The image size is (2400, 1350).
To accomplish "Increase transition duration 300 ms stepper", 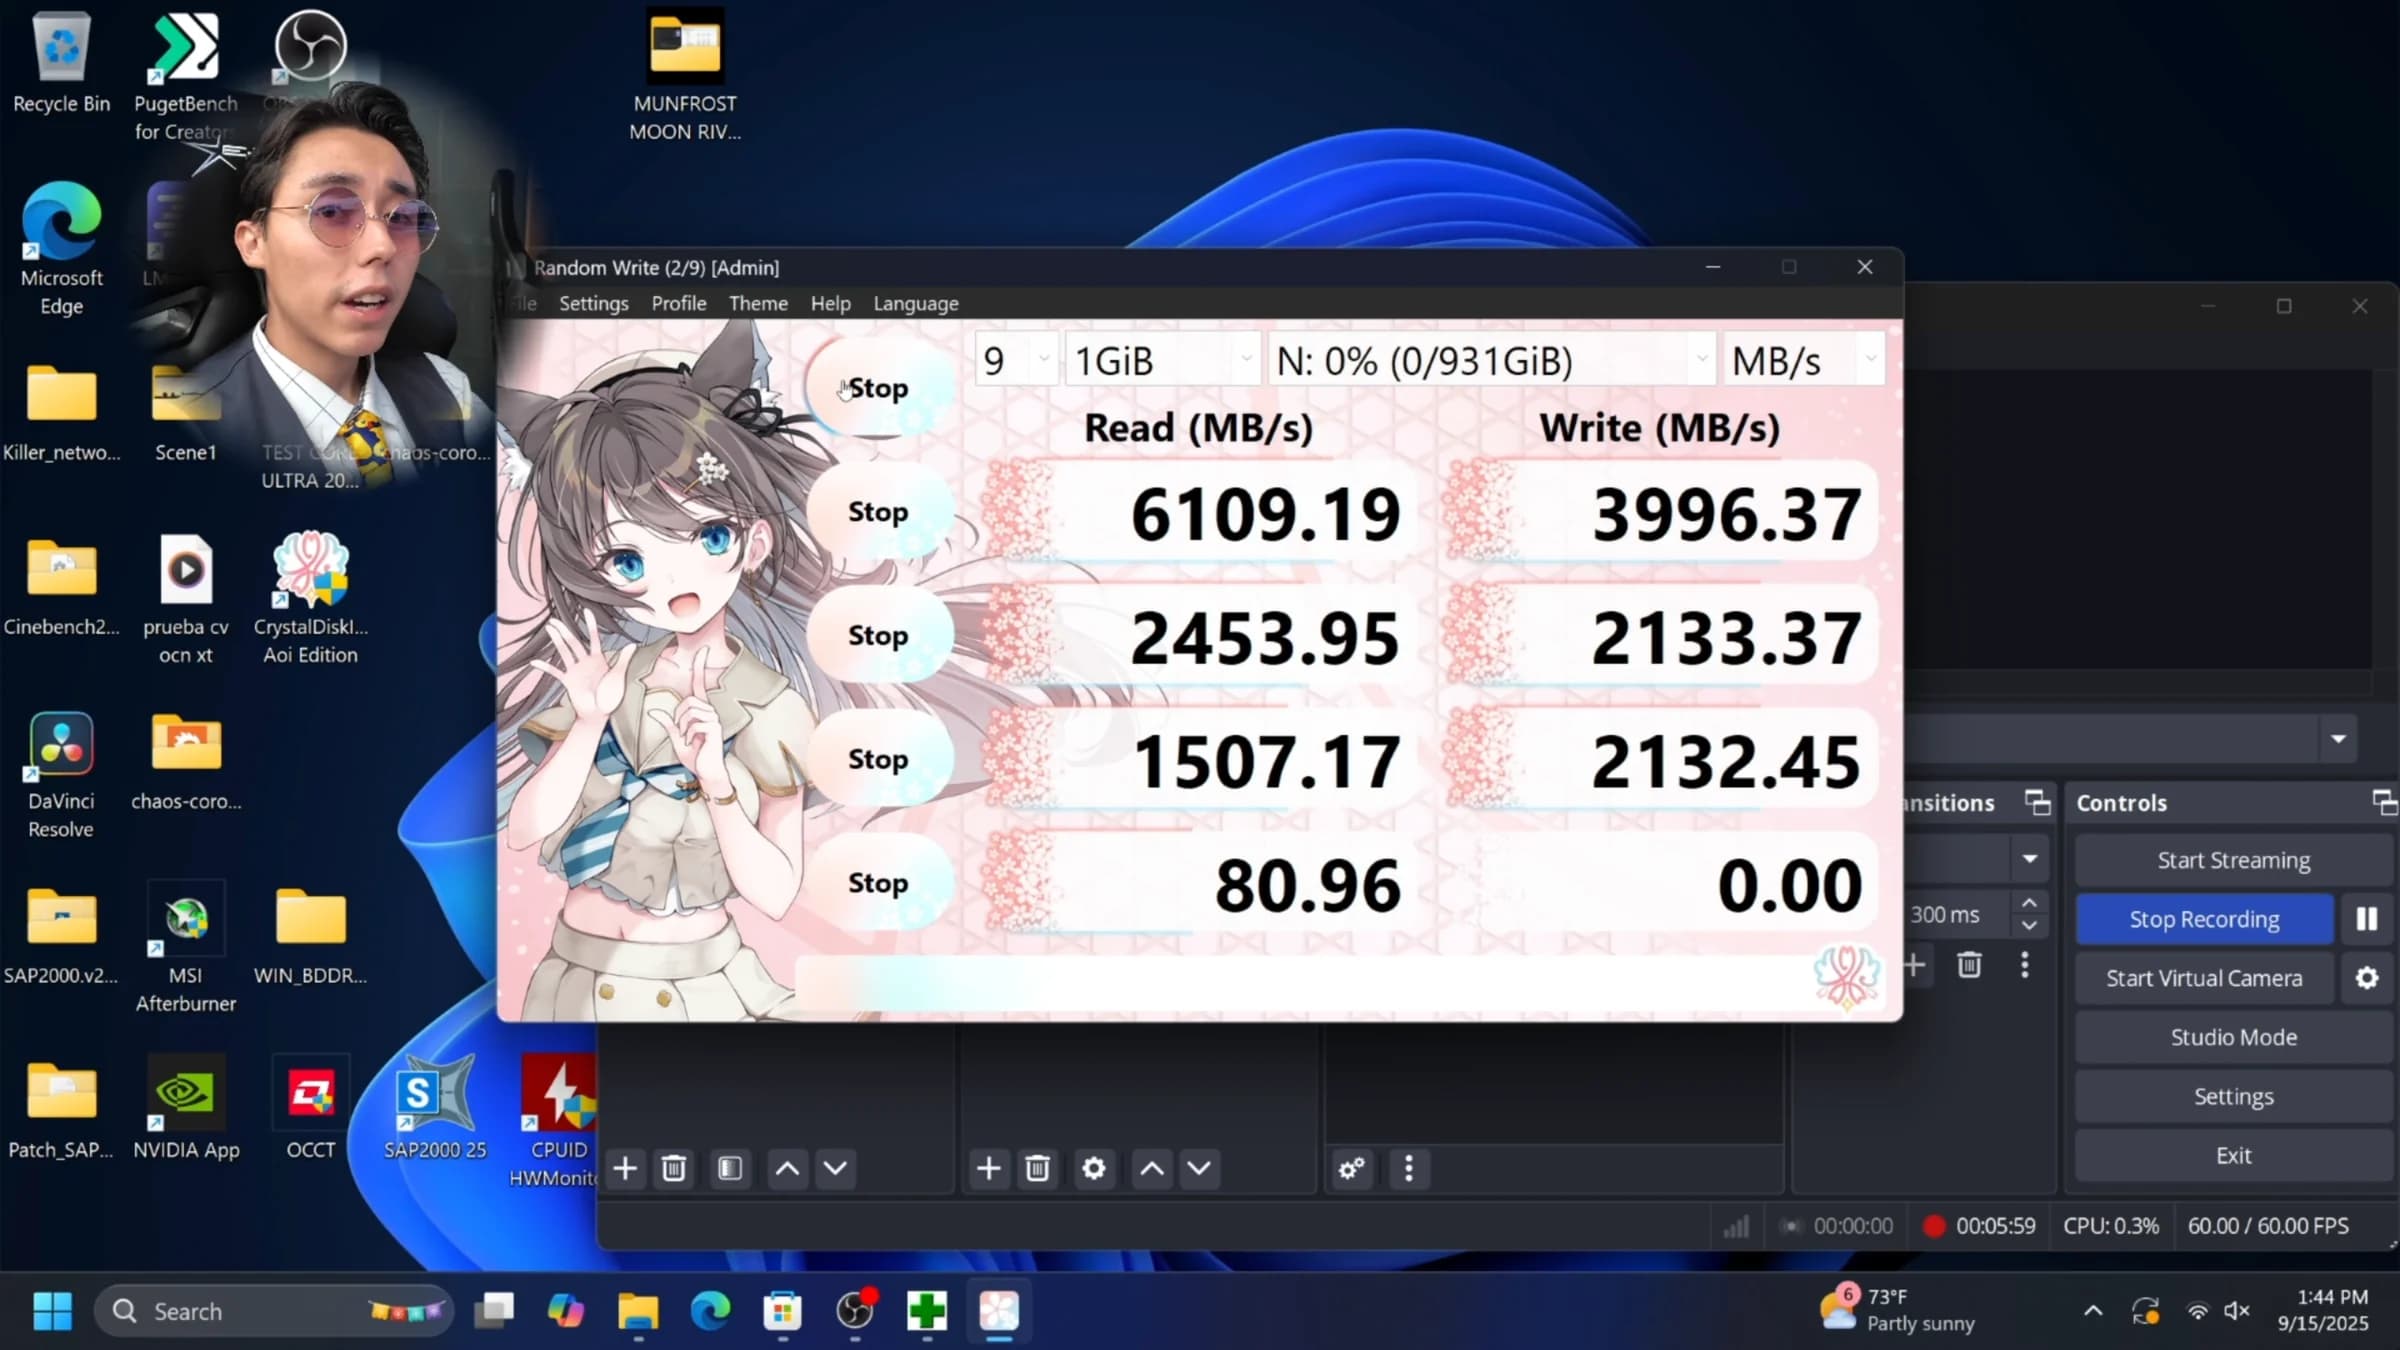I will (x=2029, y=903).
